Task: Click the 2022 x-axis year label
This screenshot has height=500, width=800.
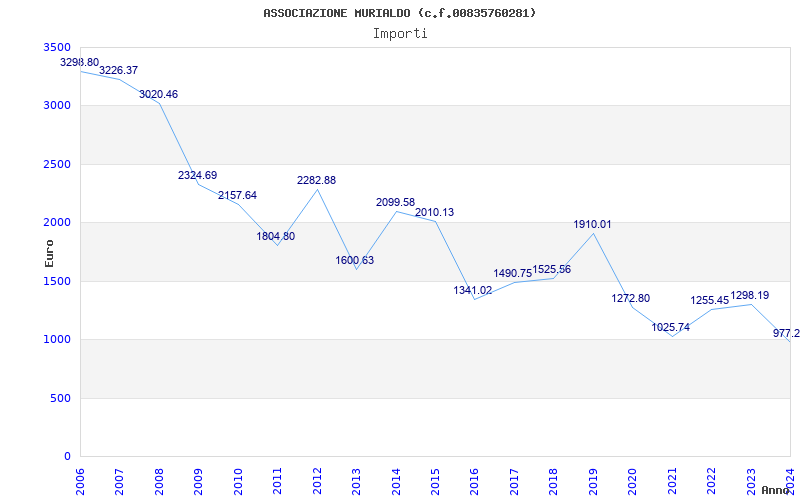Action: [x=712, y=482]
